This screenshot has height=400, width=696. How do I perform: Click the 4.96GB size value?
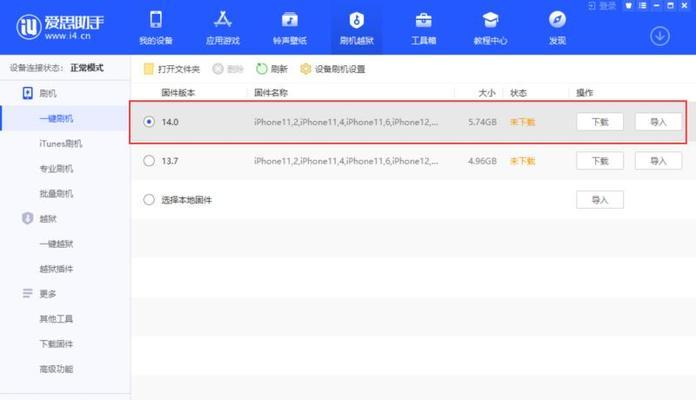point(482,161)
